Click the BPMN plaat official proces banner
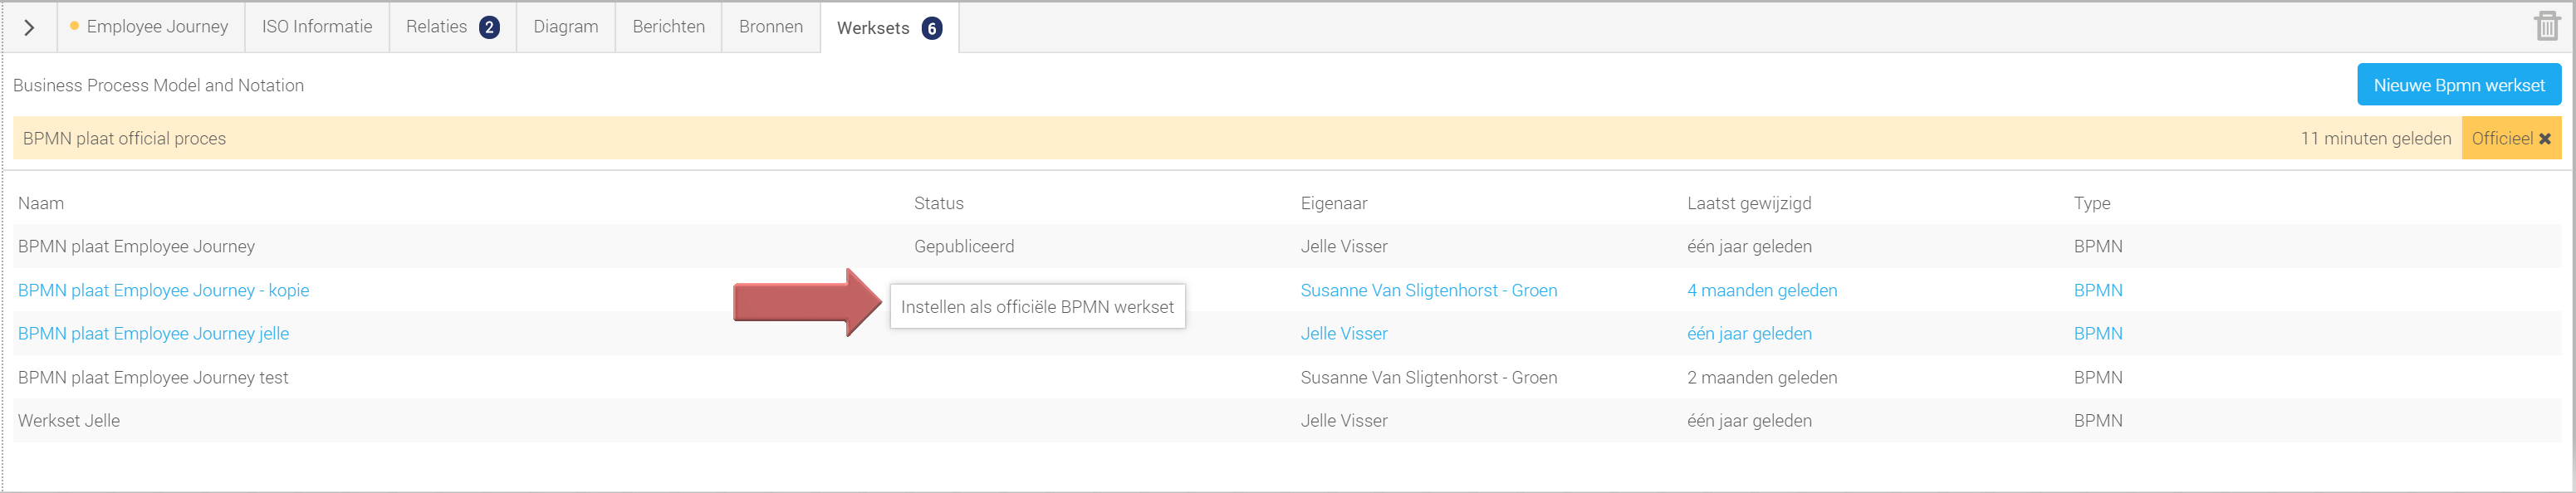2576x493 pixels. click(124, 139)
